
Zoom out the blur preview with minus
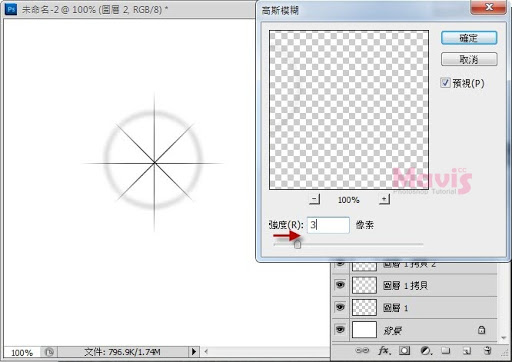314,199
